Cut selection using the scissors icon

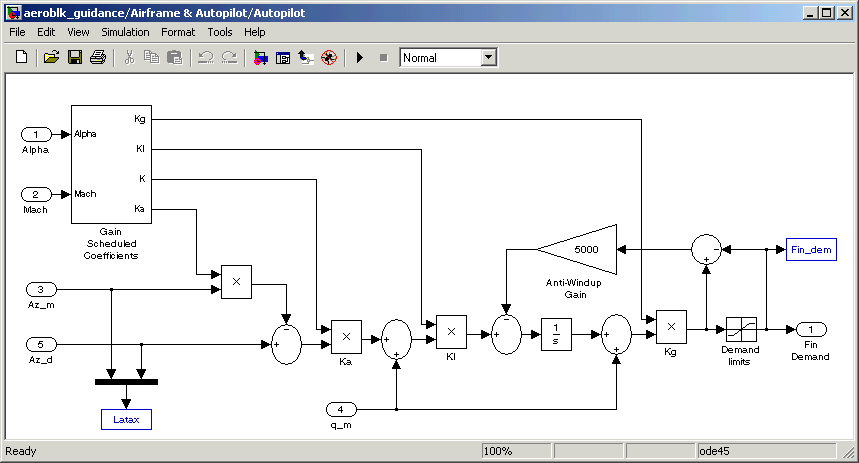129,57
